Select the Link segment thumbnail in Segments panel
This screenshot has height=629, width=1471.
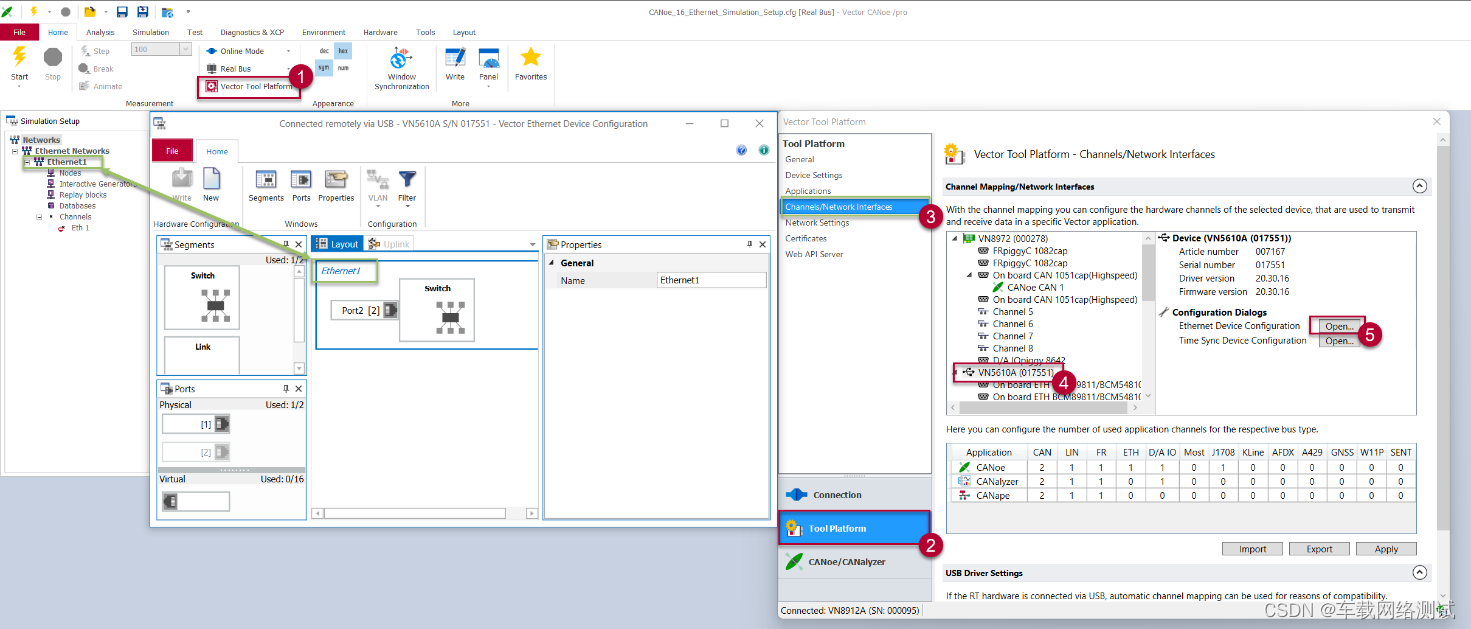(x=203, y=355)
